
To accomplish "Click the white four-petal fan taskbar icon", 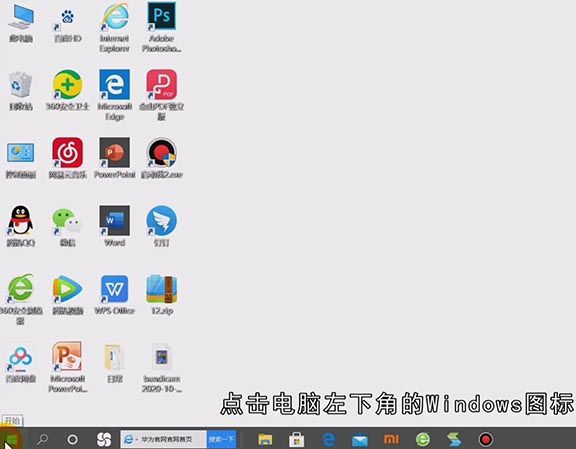I will click(104, 439).
